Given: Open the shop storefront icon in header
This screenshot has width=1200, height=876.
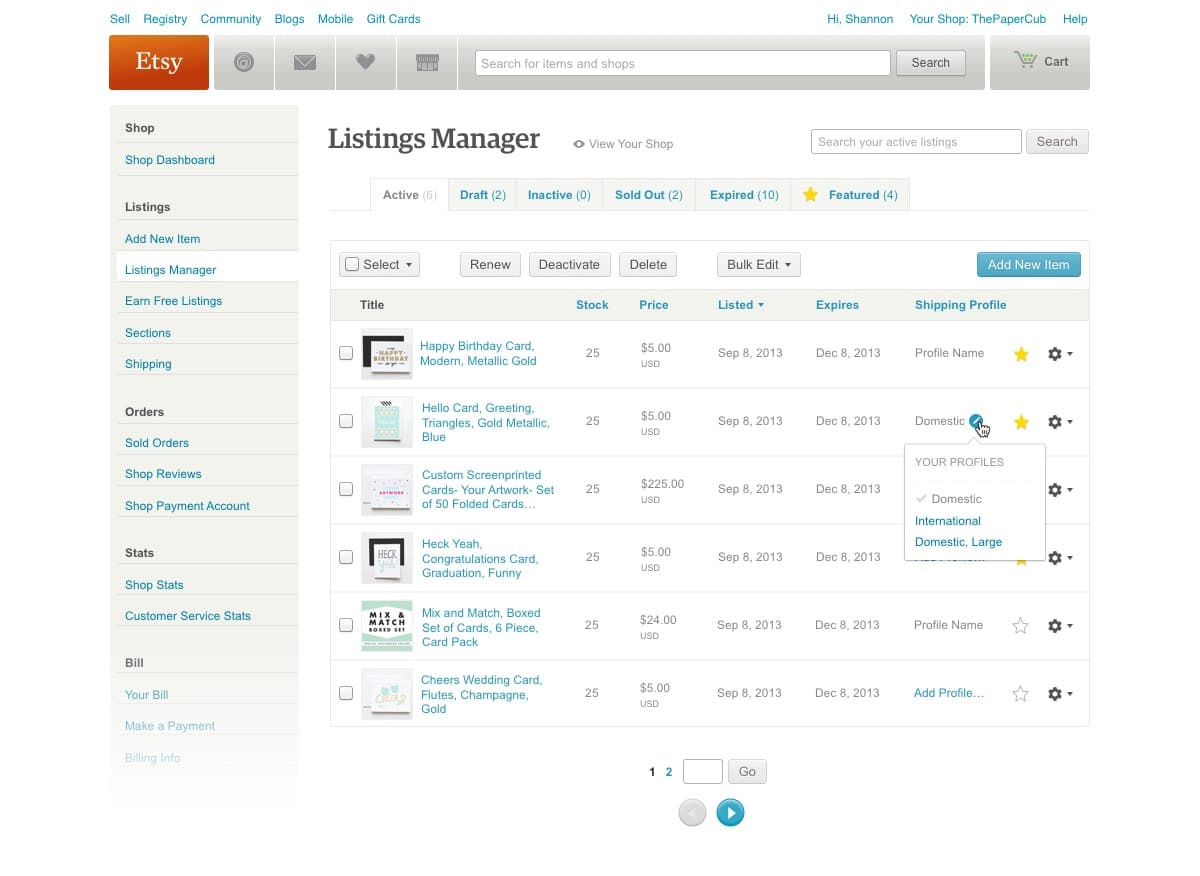Looking at the screenshot, I should [427, 62].
